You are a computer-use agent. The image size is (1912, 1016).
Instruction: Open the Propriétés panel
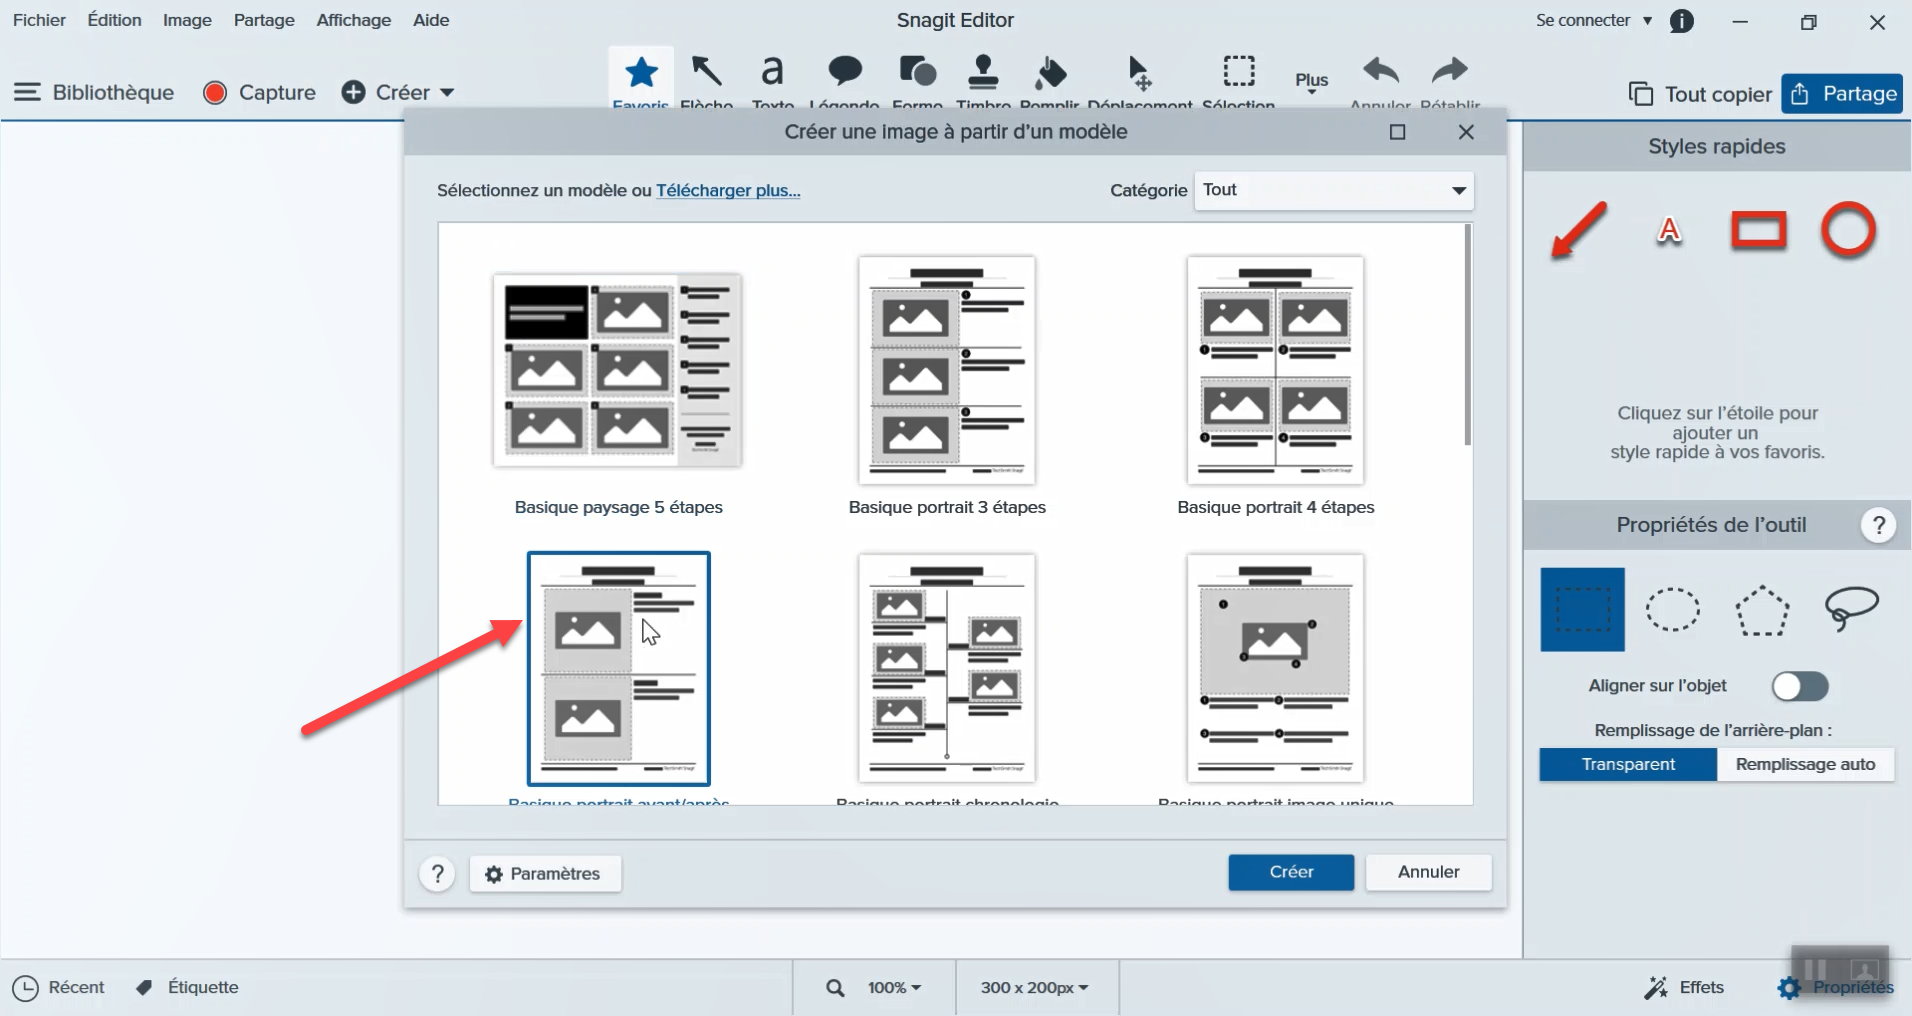[x=1836, y=988]
